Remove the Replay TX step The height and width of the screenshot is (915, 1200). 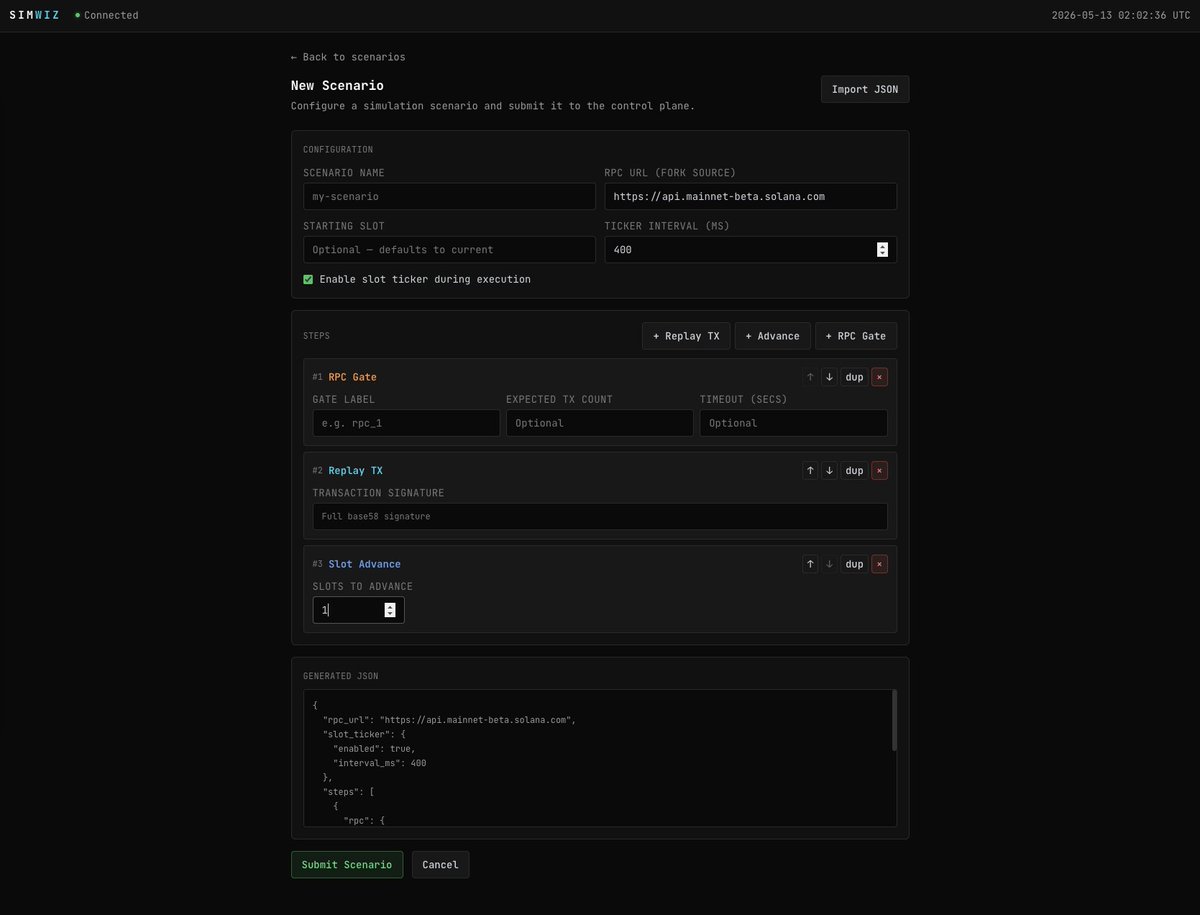879,470
